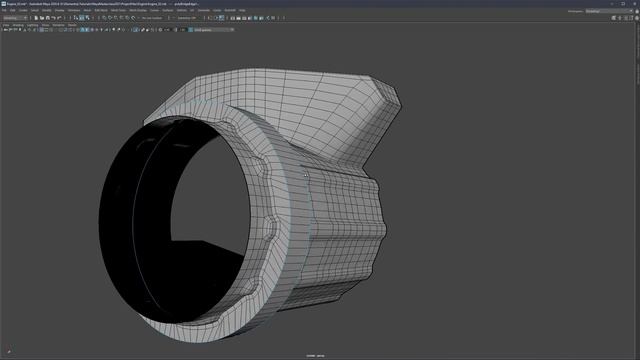The height and width of the screenshot is (360, 640).
Task: Click the Open Scene icon
Action: click(x=42, y=18)
